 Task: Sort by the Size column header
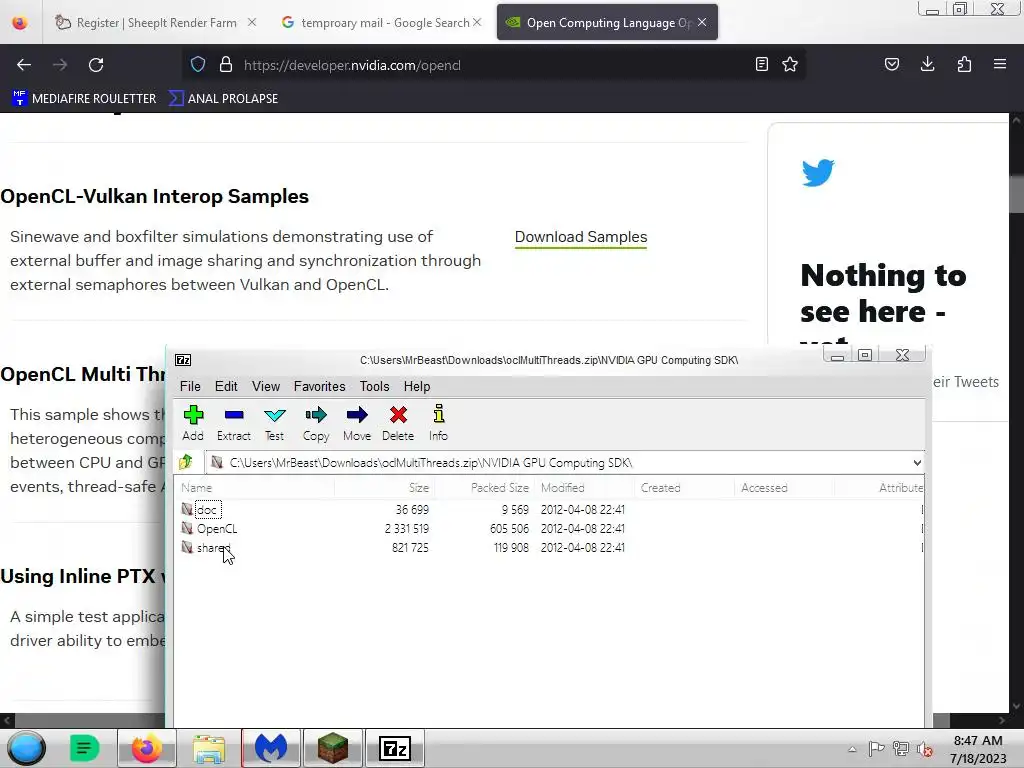[384, 487]
